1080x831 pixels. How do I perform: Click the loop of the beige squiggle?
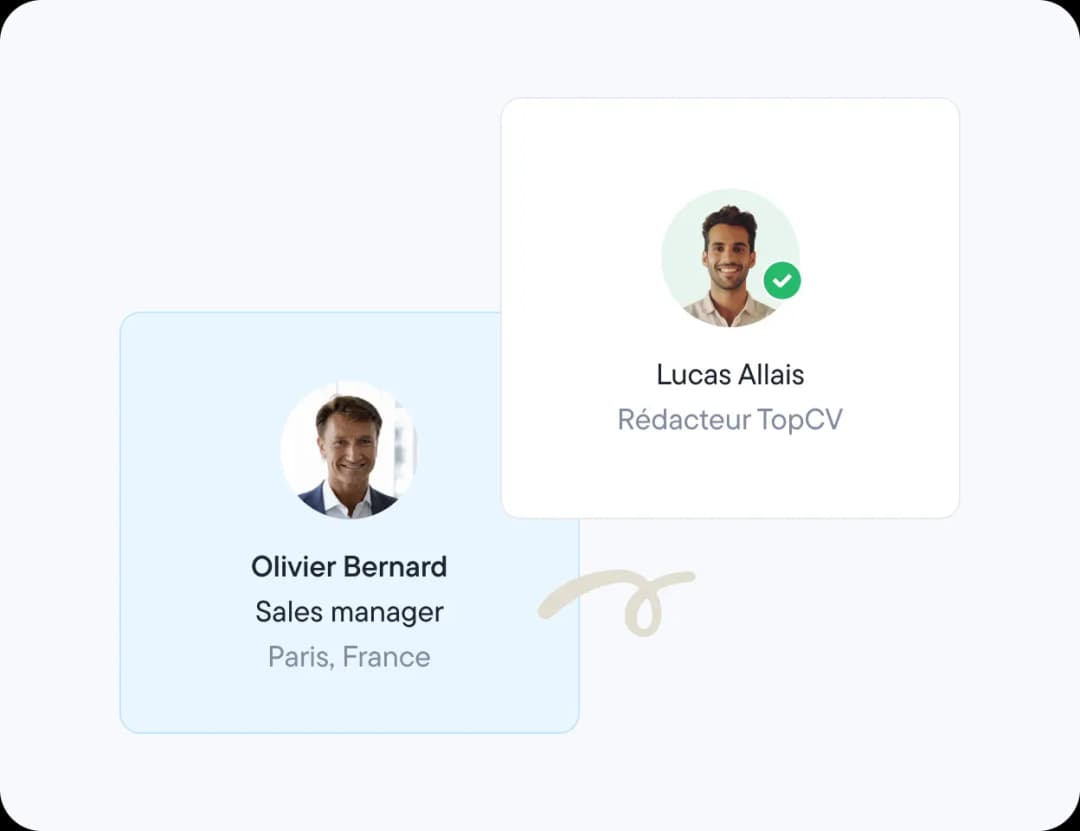645,609
